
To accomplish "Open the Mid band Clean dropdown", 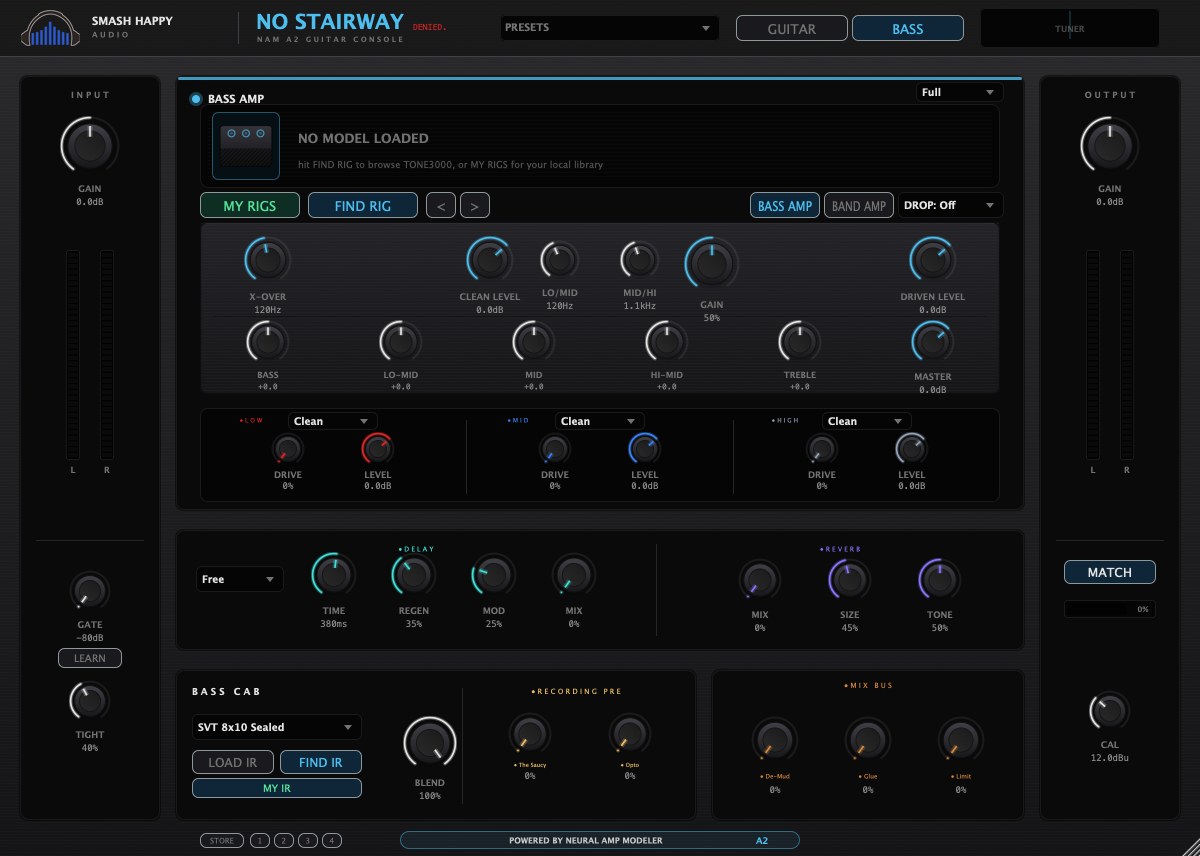I will point(599,421).
